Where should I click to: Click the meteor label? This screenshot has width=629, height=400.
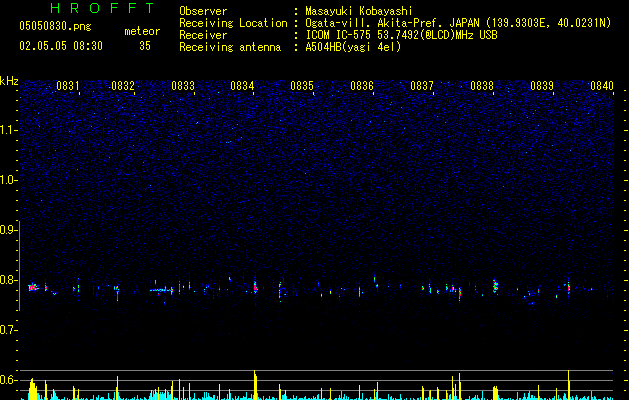point(142,31)
